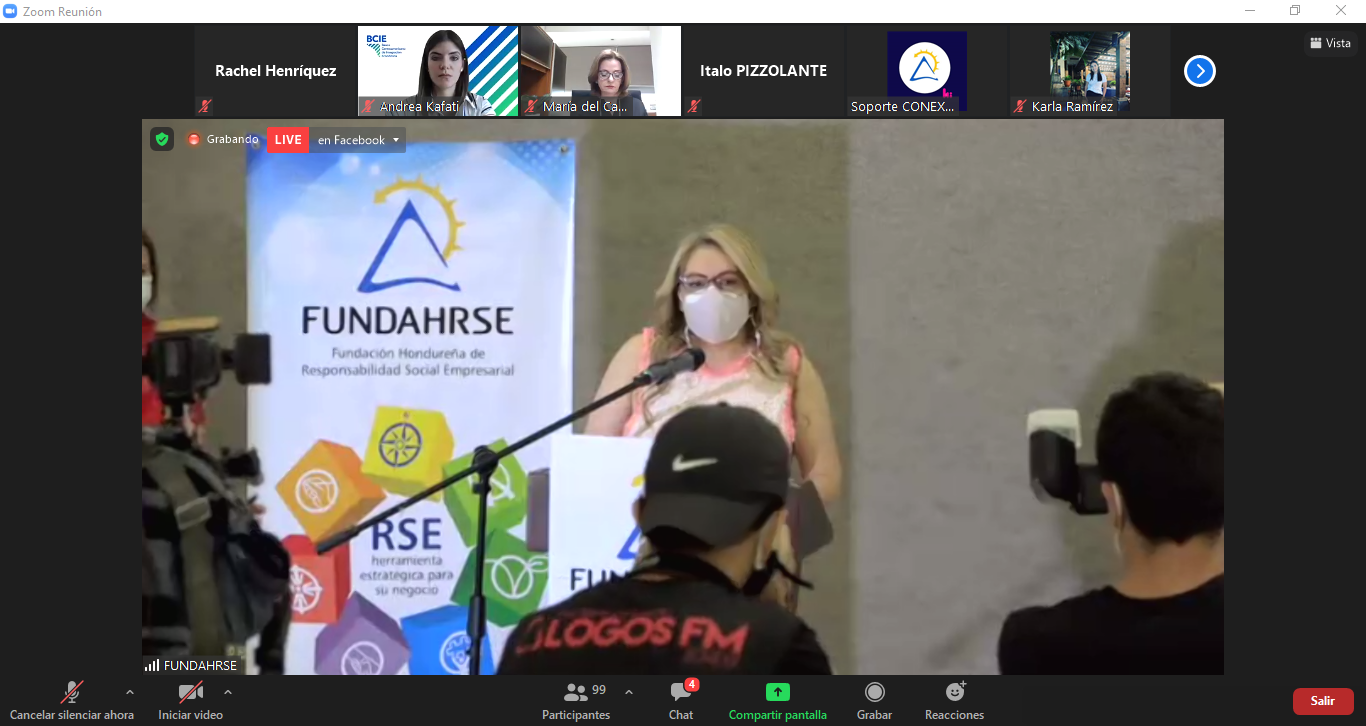1366x726 pixels.
Task: Unmute microphone via Cancelar silenciar ahora
Action: [72, 692]
